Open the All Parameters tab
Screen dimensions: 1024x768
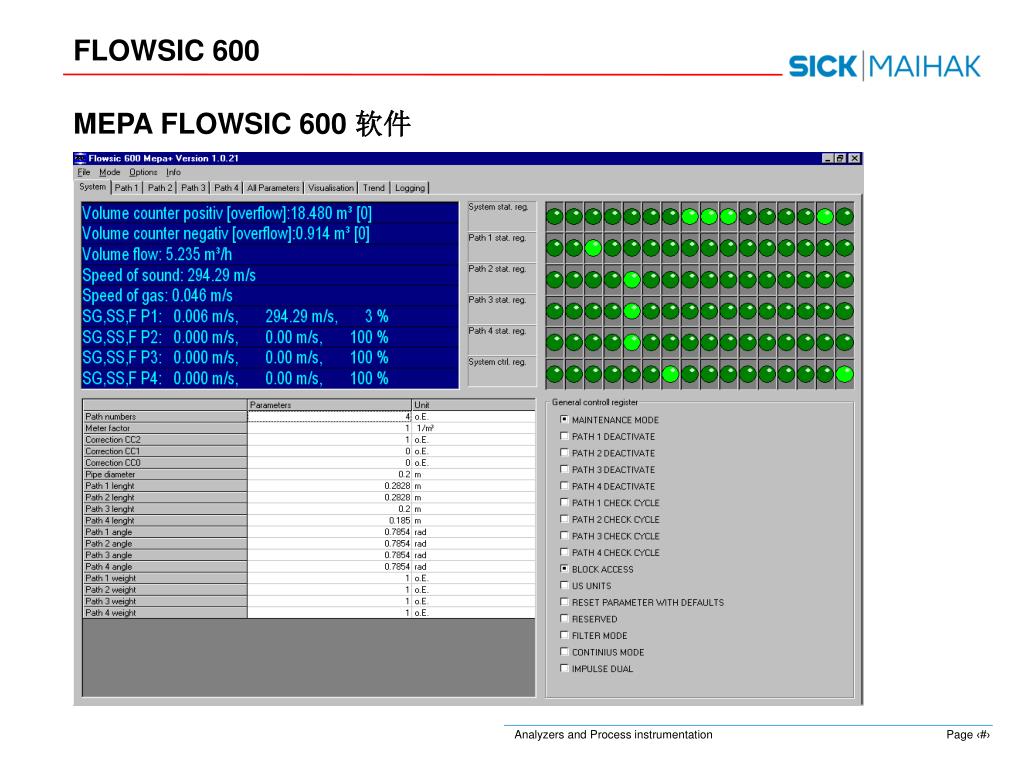pyautogui.click(x=274, y=188)
